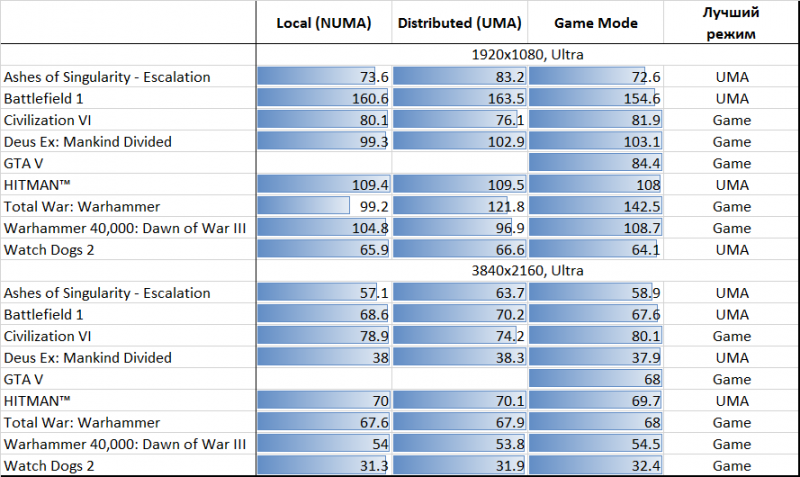Select the Local (NUMA) column header
The width and height of the screenshot is (800, 477).
(324, 23)
